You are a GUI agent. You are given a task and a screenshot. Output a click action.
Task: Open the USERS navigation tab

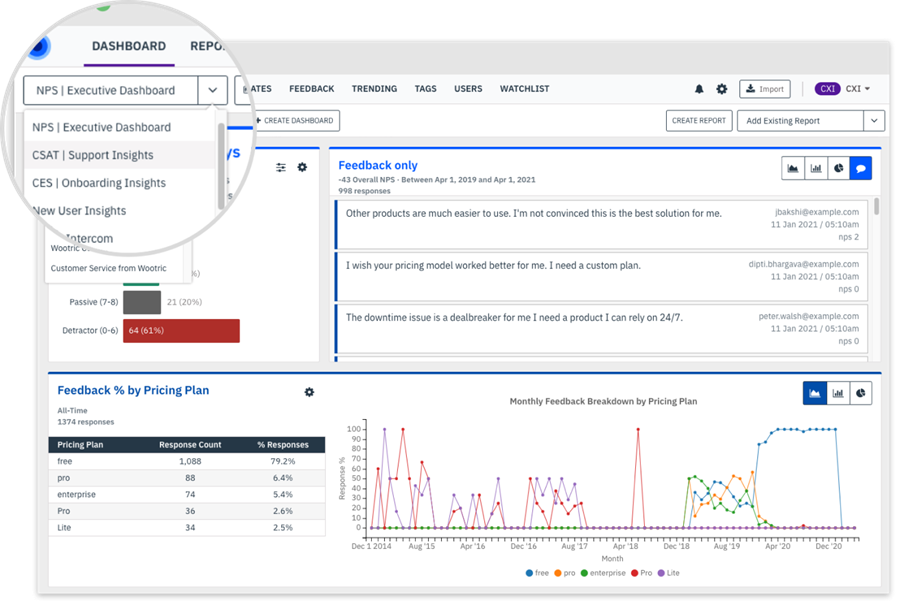[x=468, y=89]
